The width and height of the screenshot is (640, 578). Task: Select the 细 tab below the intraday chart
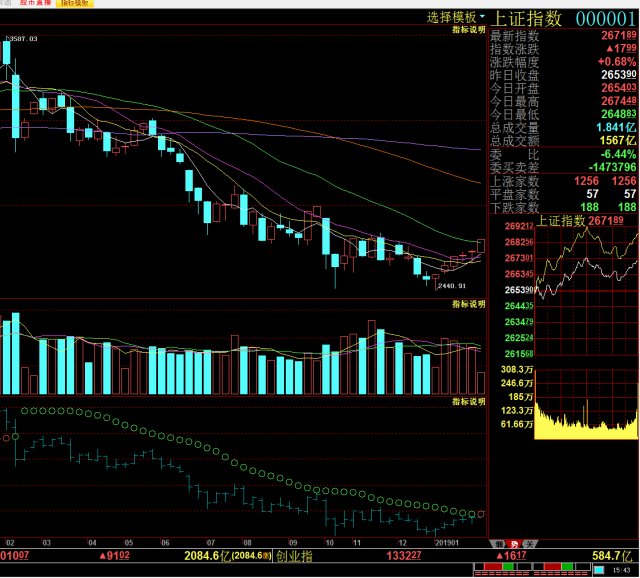(498, 544)
